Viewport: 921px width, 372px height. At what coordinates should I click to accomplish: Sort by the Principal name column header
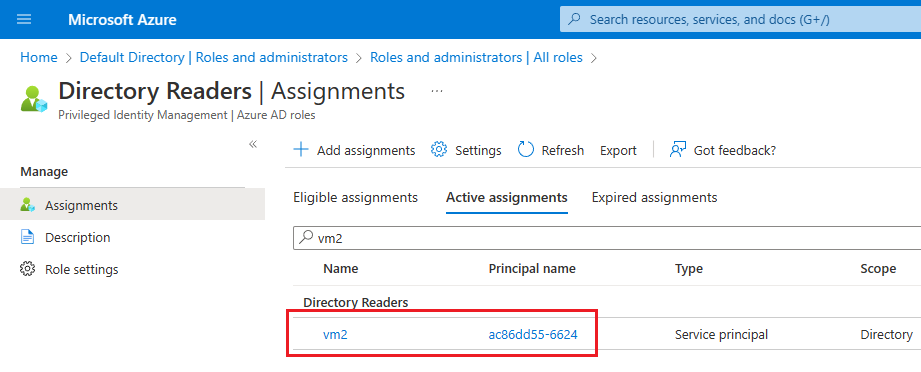(532, 269)
